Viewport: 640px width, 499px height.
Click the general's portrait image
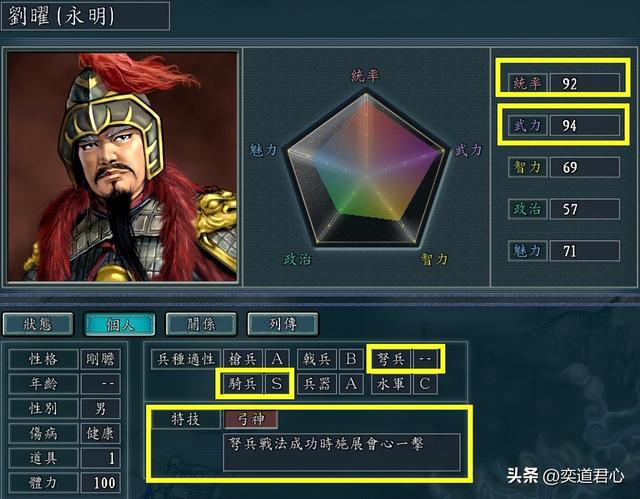click(x=122, y=166)
